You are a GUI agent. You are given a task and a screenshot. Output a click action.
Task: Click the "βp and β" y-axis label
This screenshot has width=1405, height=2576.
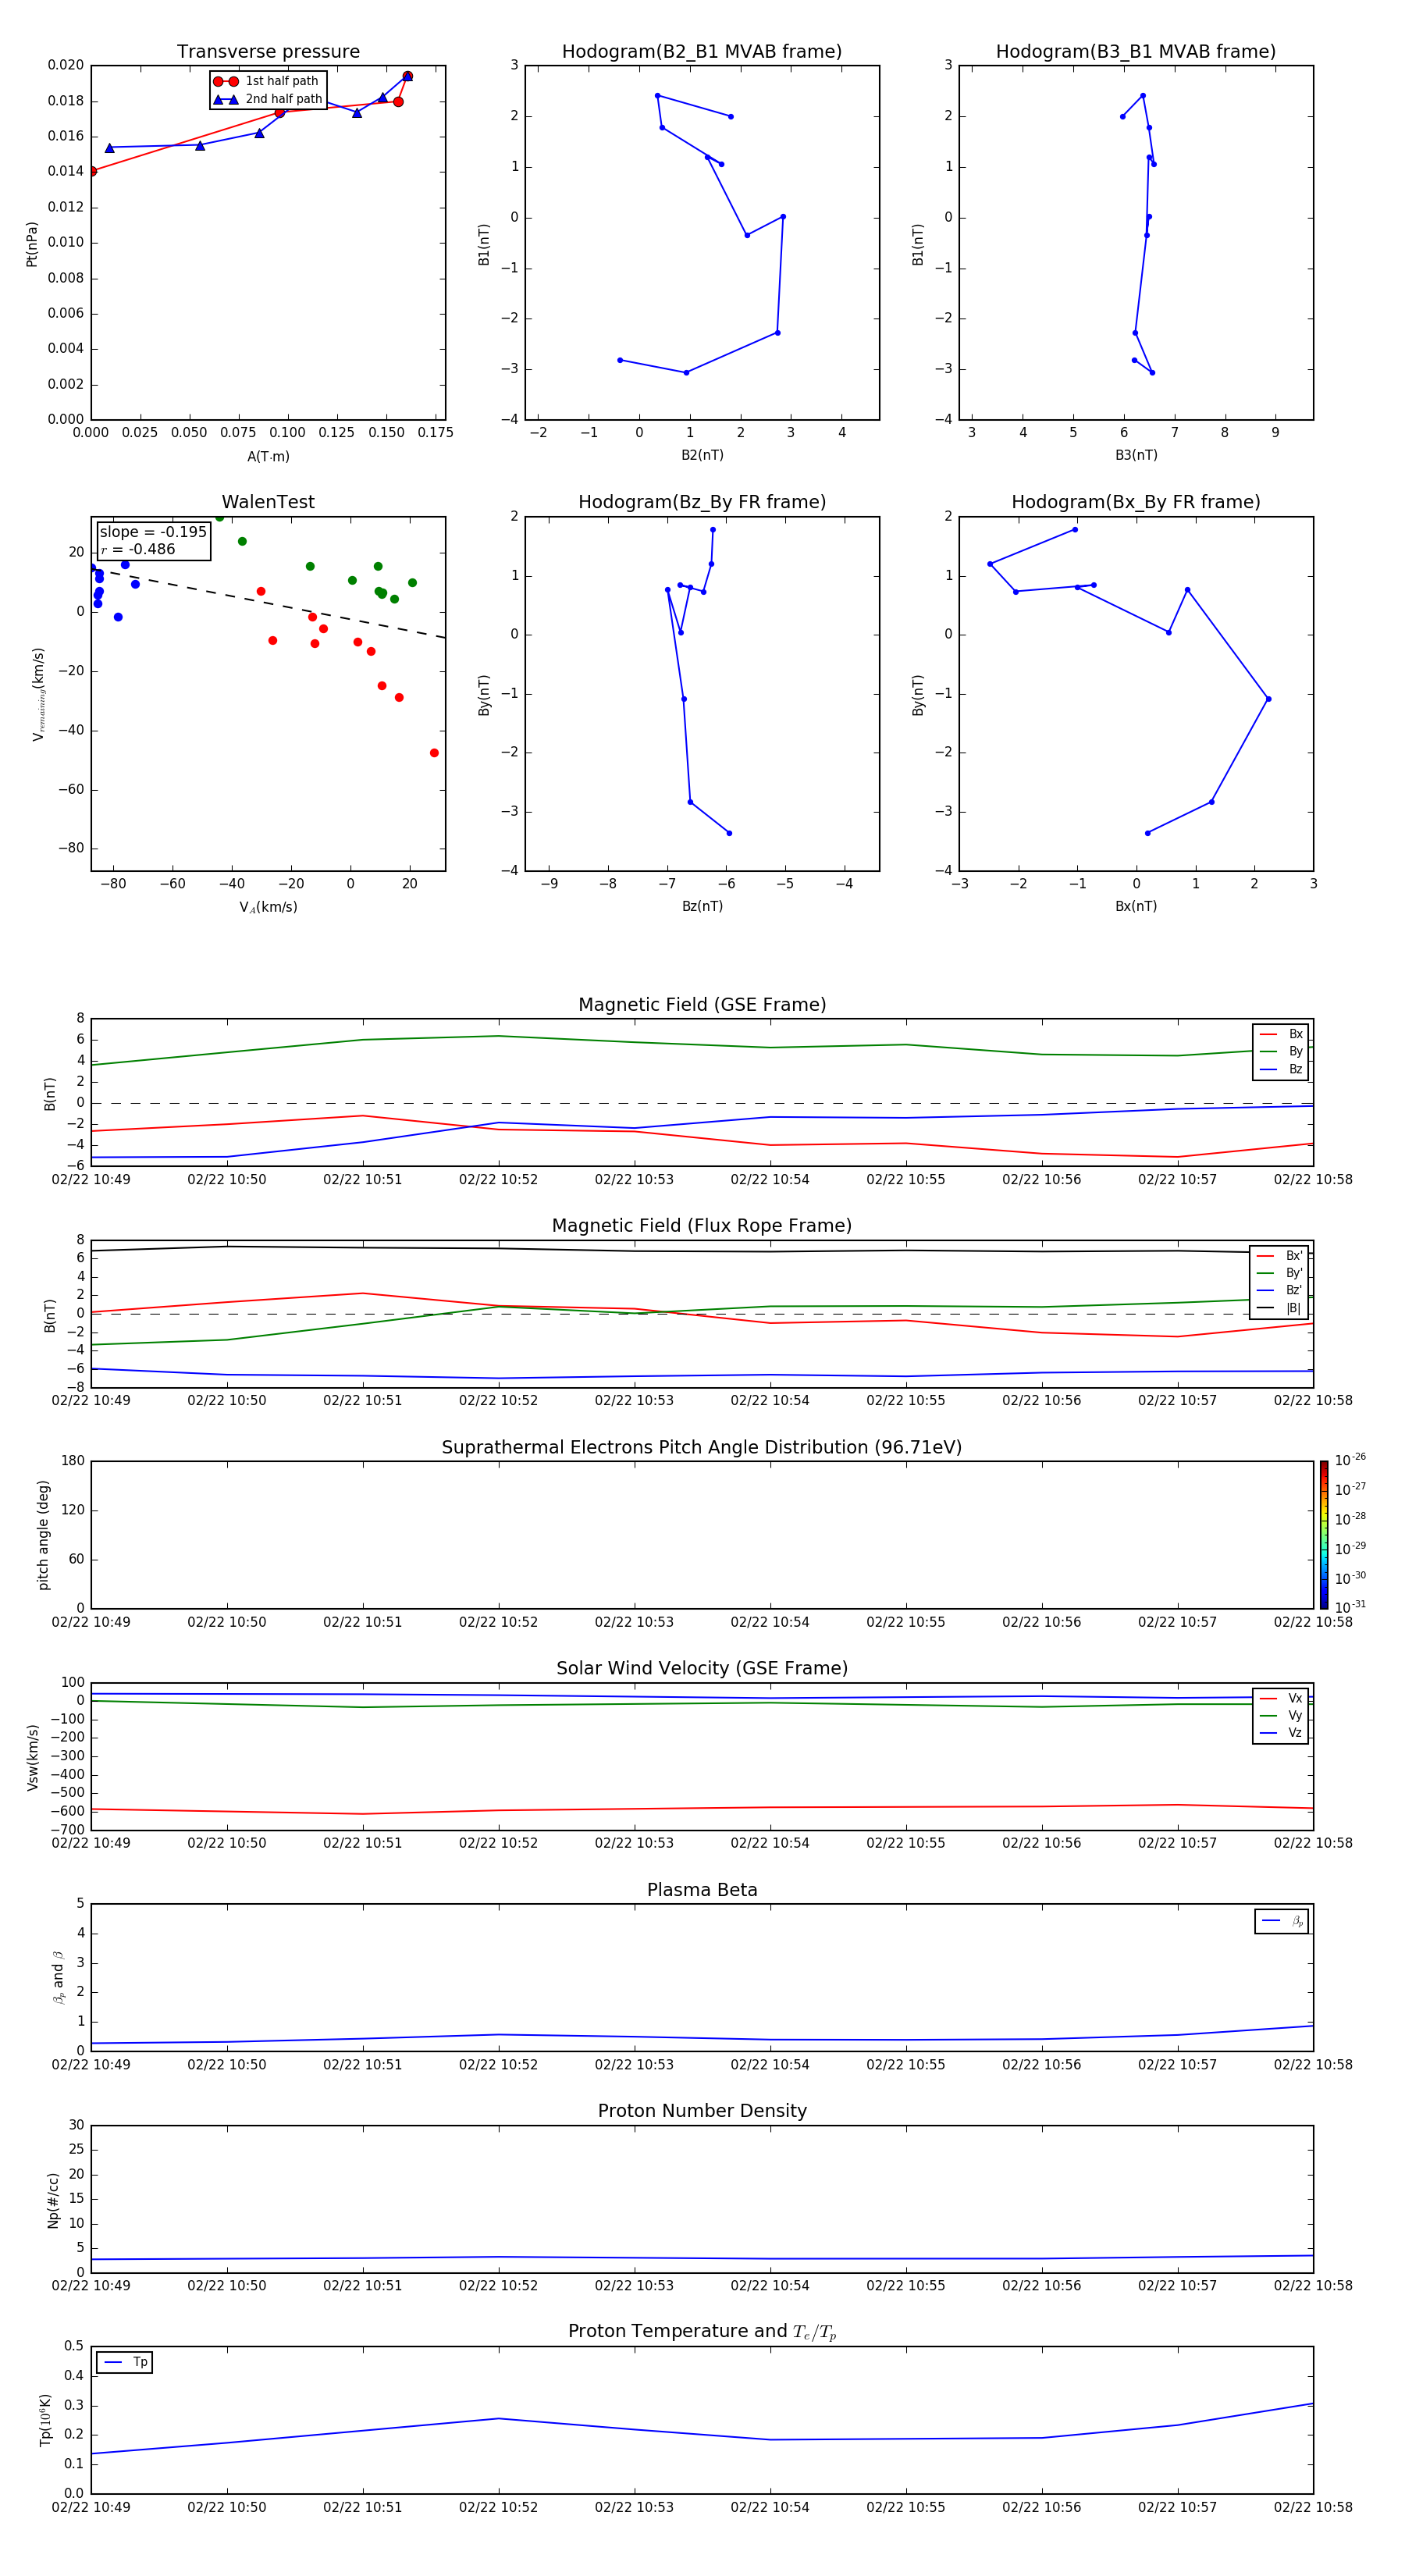click(x=58, y=1977)
